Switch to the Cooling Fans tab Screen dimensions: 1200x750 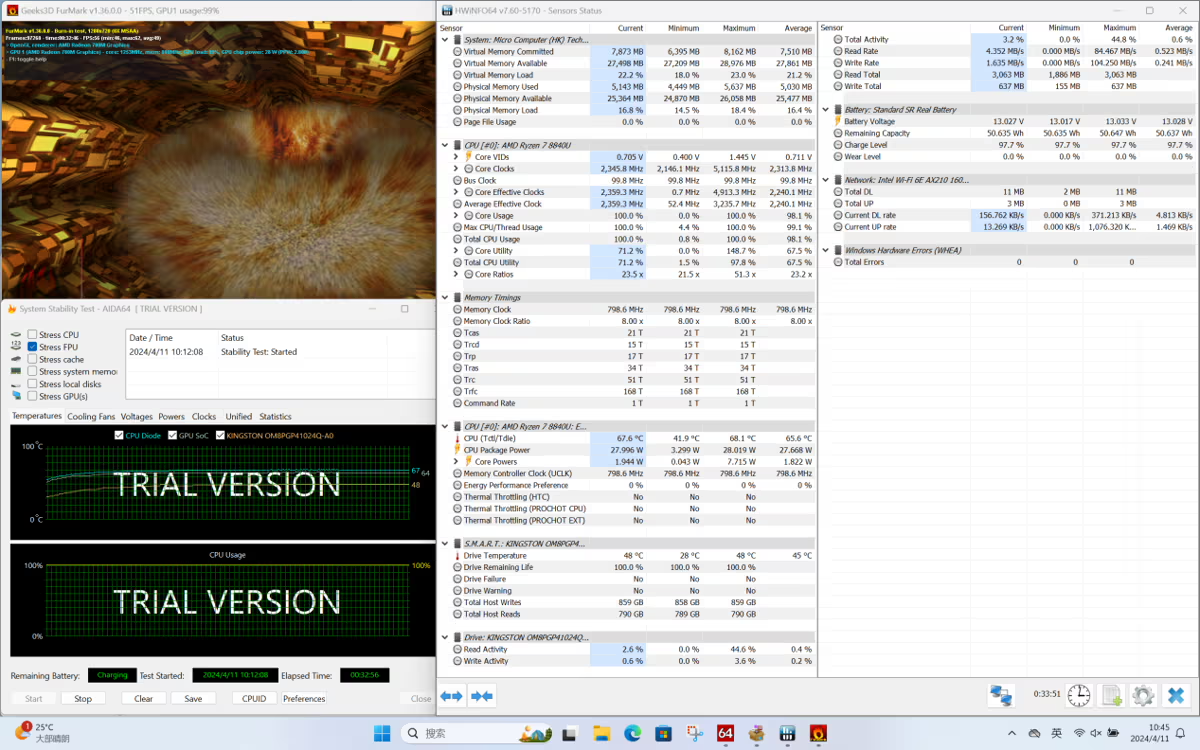tap(91, 417)
